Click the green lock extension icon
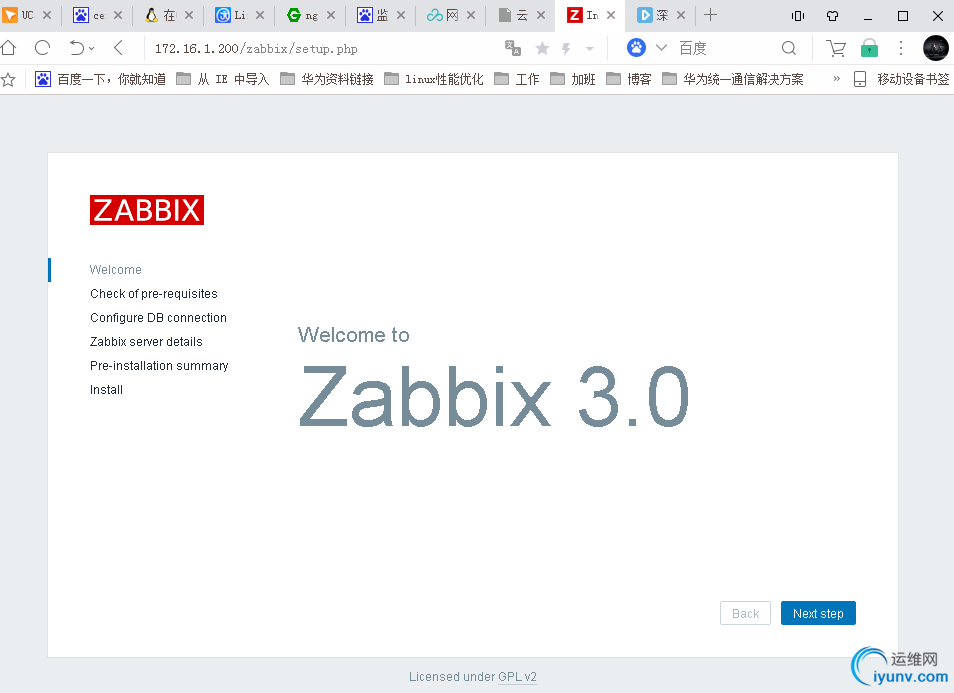Viewport: 954px width, 693px height. pos(869,48)
